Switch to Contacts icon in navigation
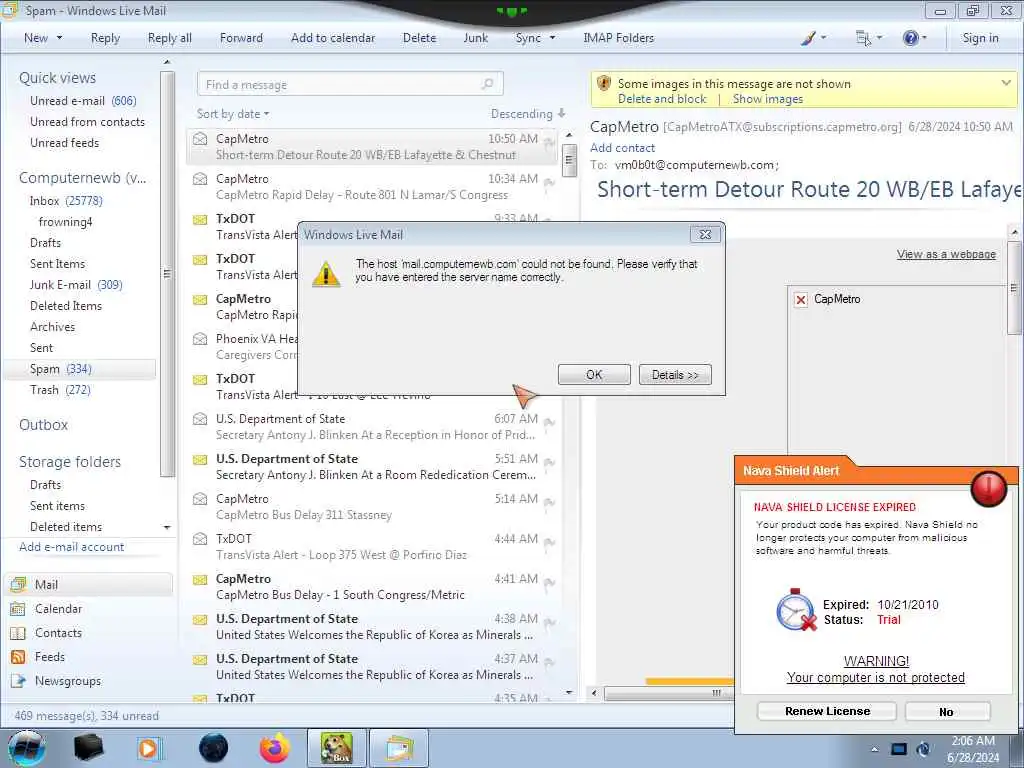Image resolution: width=1024 pixels, height=768 pixels. [18, 633]
